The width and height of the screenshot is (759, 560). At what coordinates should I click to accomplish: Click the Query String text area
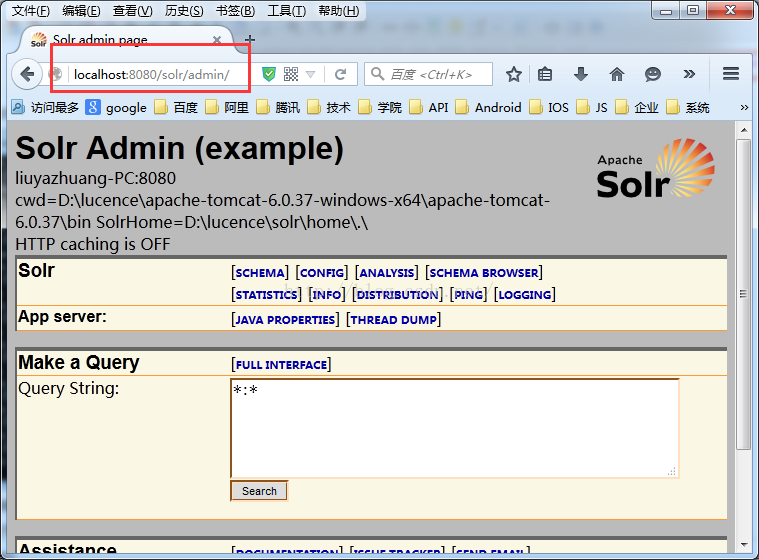click(455, 428)
